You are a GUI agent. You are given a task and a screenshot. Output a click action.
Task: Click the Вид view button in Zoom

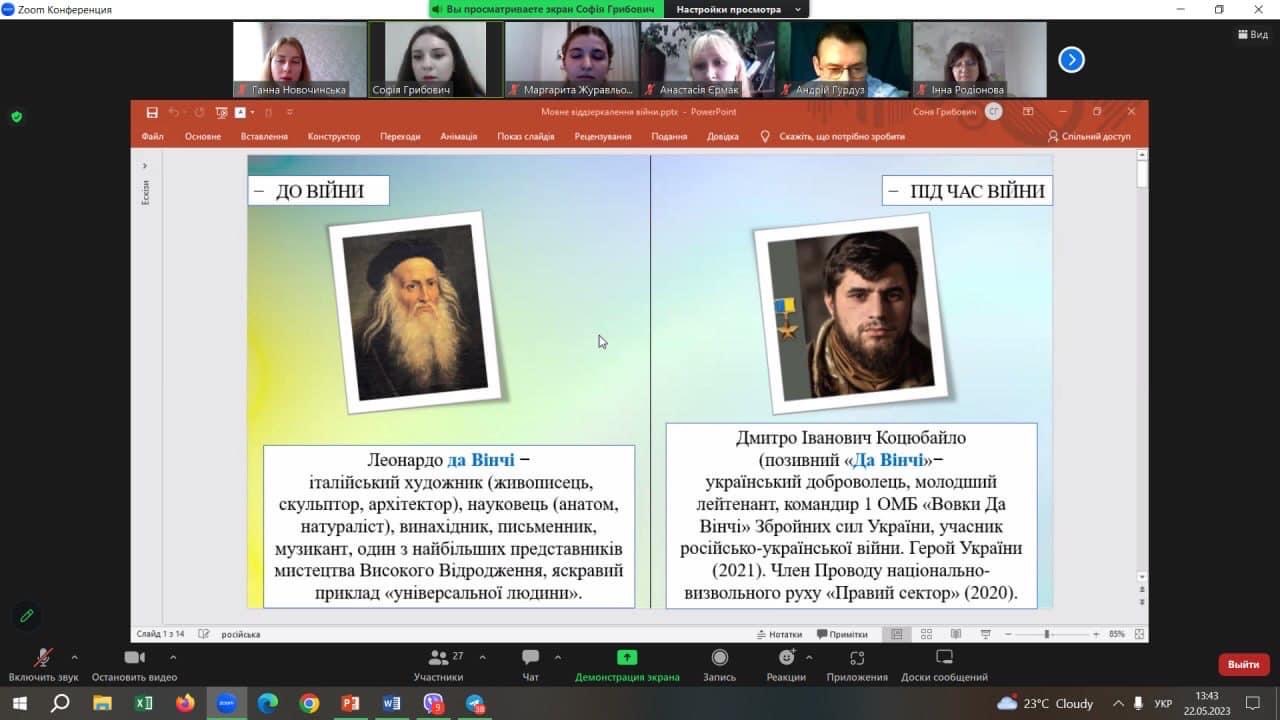coord(1255,34)
